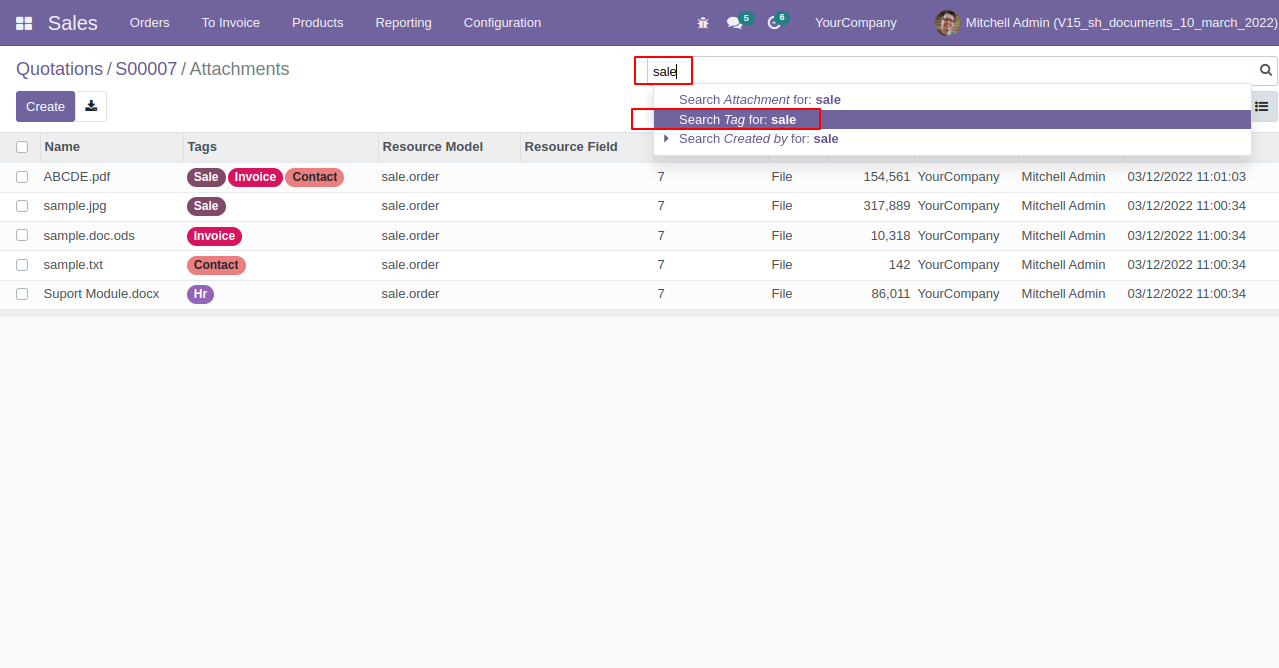Expand the Search Created by option
The image size is (1279, 668).
[666, 138]
